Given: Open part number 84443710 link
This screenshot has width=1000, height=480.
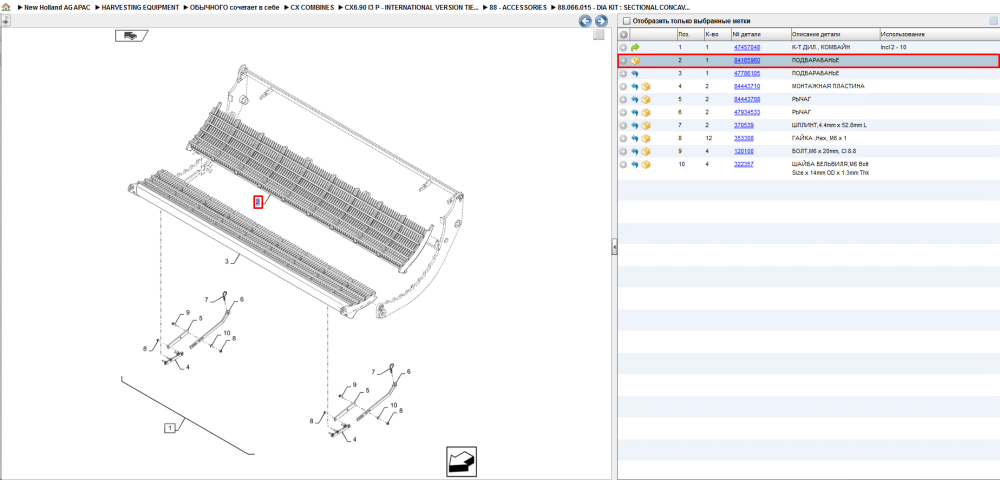Looking at the screenshot, I should click(746, 87).
